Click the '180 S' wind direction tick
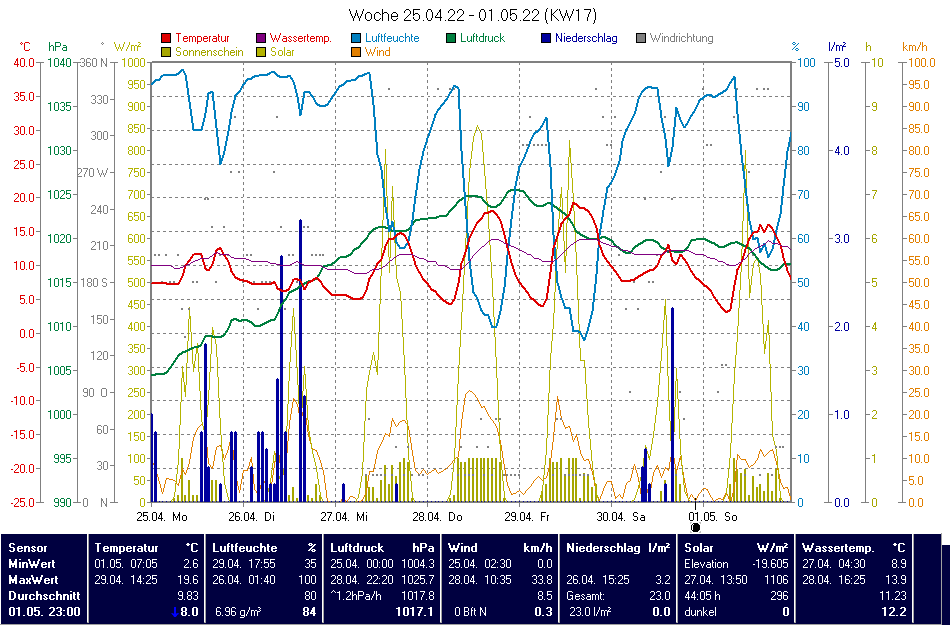 [94, 283]
